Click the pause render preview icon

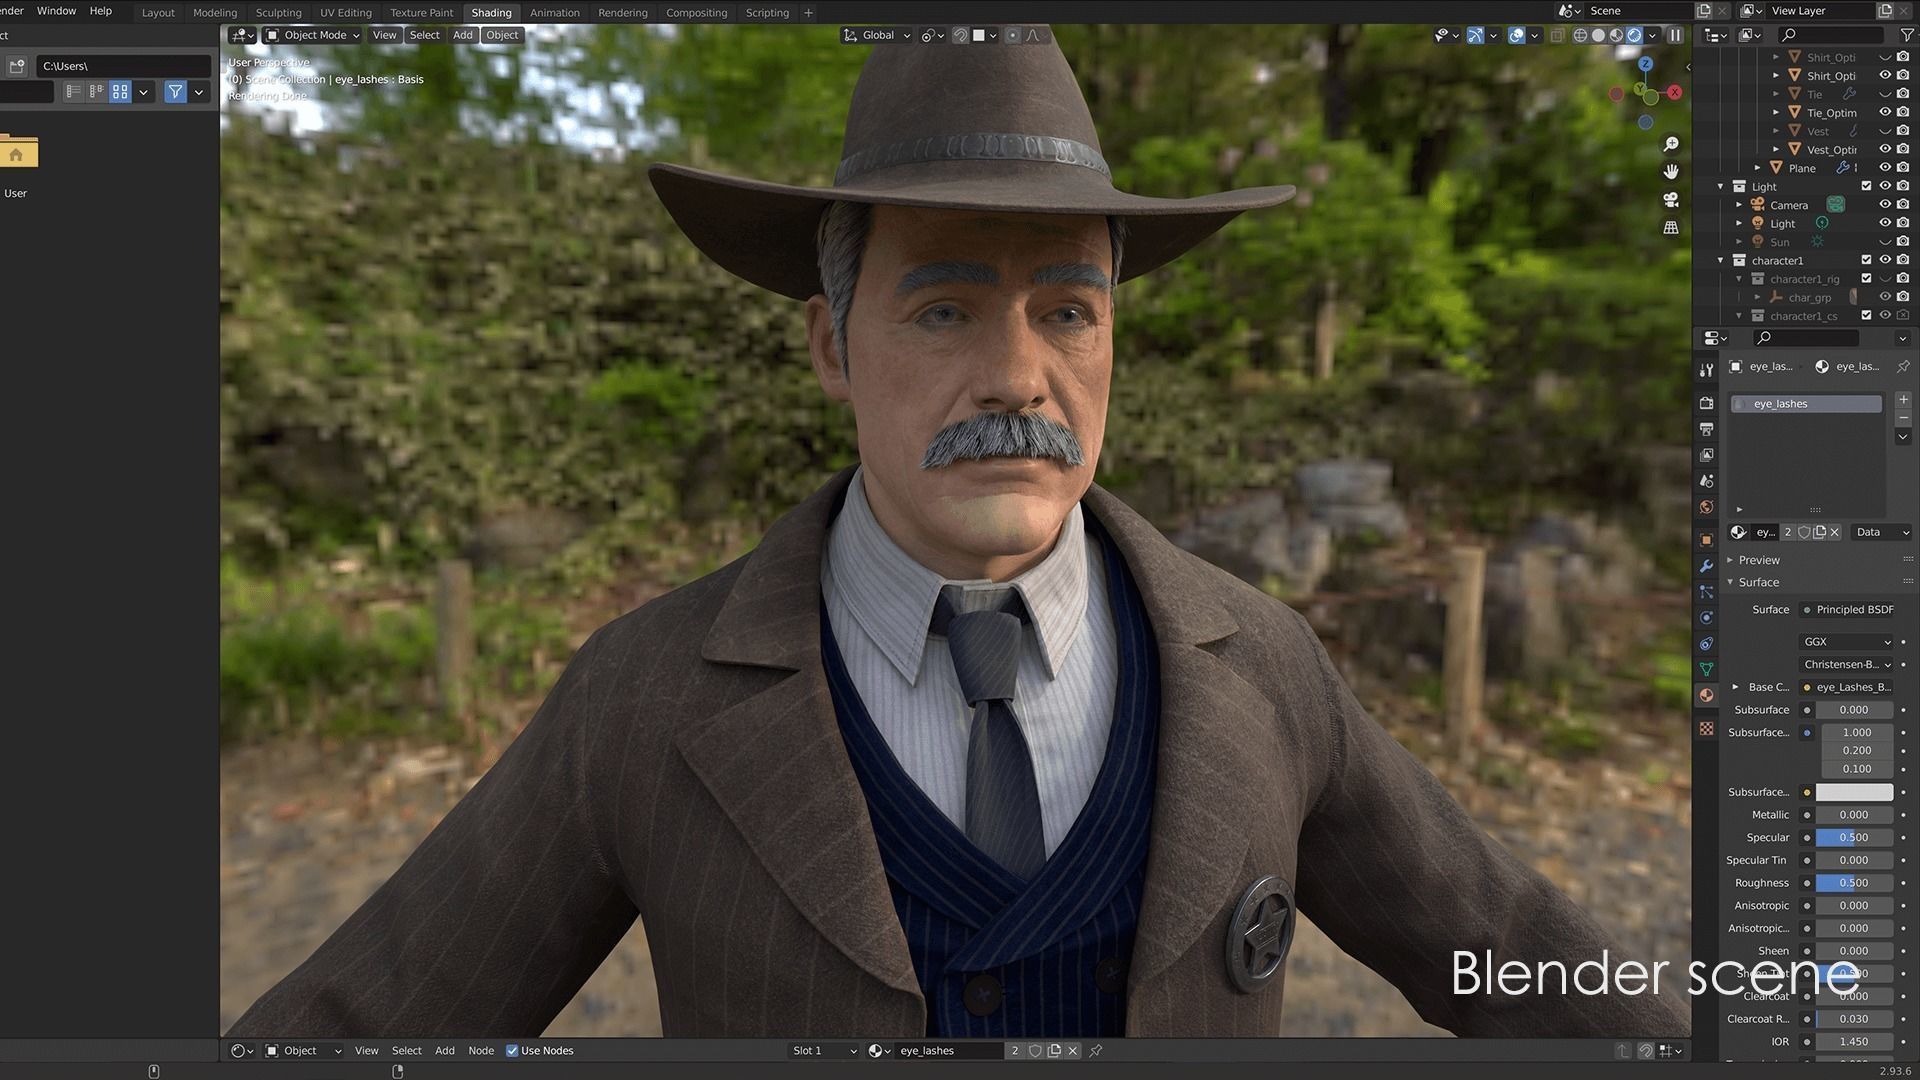[x=1676, y=35]
